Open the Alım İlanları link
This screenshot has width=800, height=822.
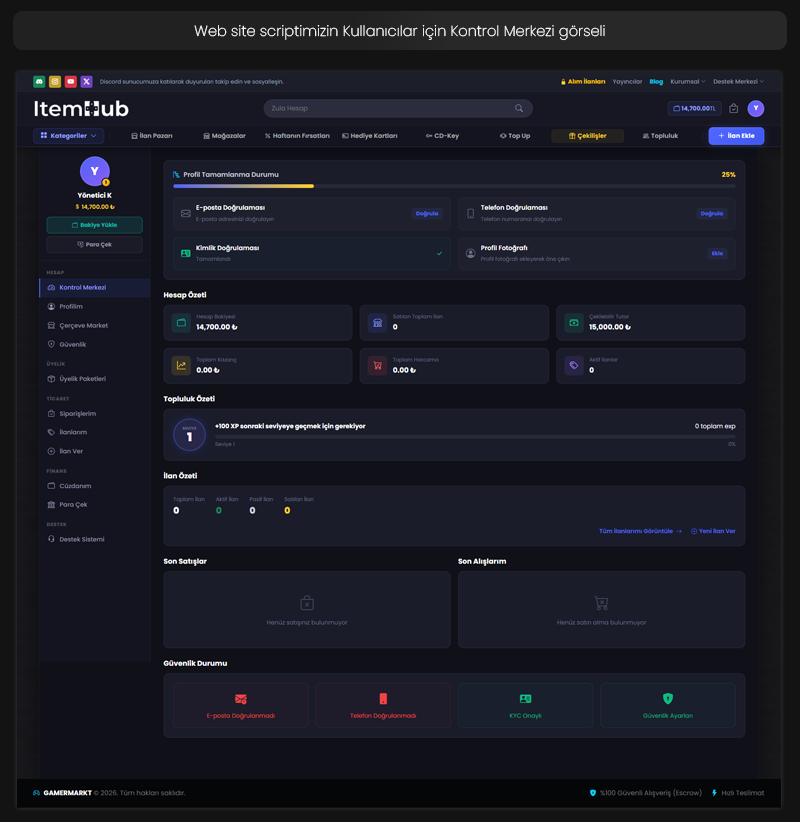[583, 81]
